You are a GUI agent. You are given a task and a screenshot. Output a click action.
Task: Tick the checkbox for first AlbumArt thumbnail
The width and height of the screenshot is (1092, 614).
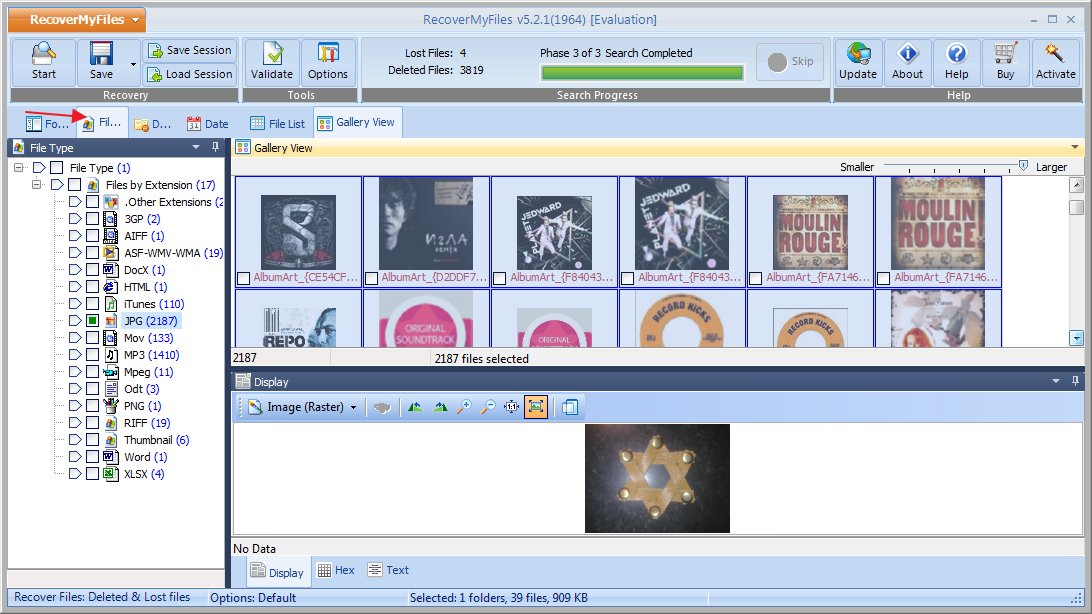[243, 278]
